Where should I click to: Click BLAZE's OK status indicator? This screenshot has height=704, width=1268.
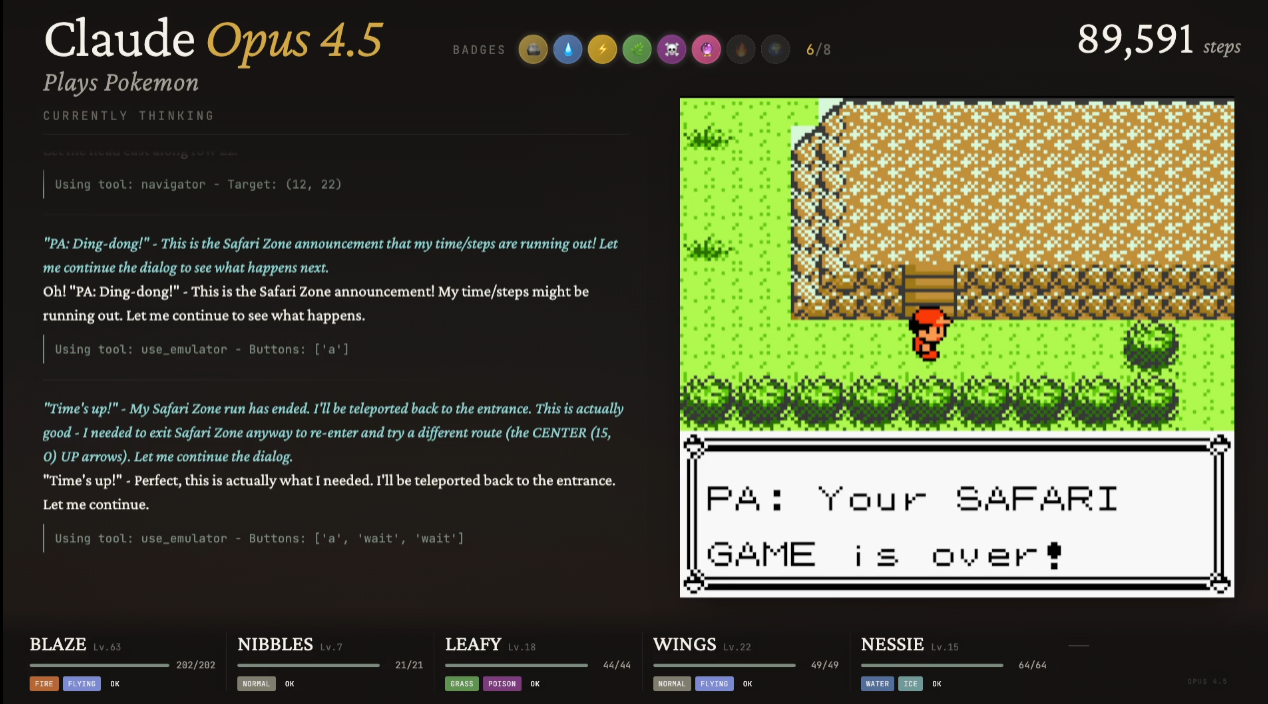pyautogui.click(x=115, y=684)
